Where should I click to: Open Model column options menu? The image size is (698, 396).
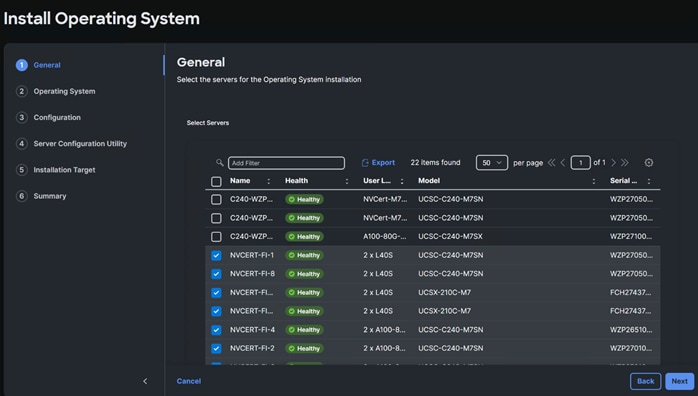click(593, 181)
